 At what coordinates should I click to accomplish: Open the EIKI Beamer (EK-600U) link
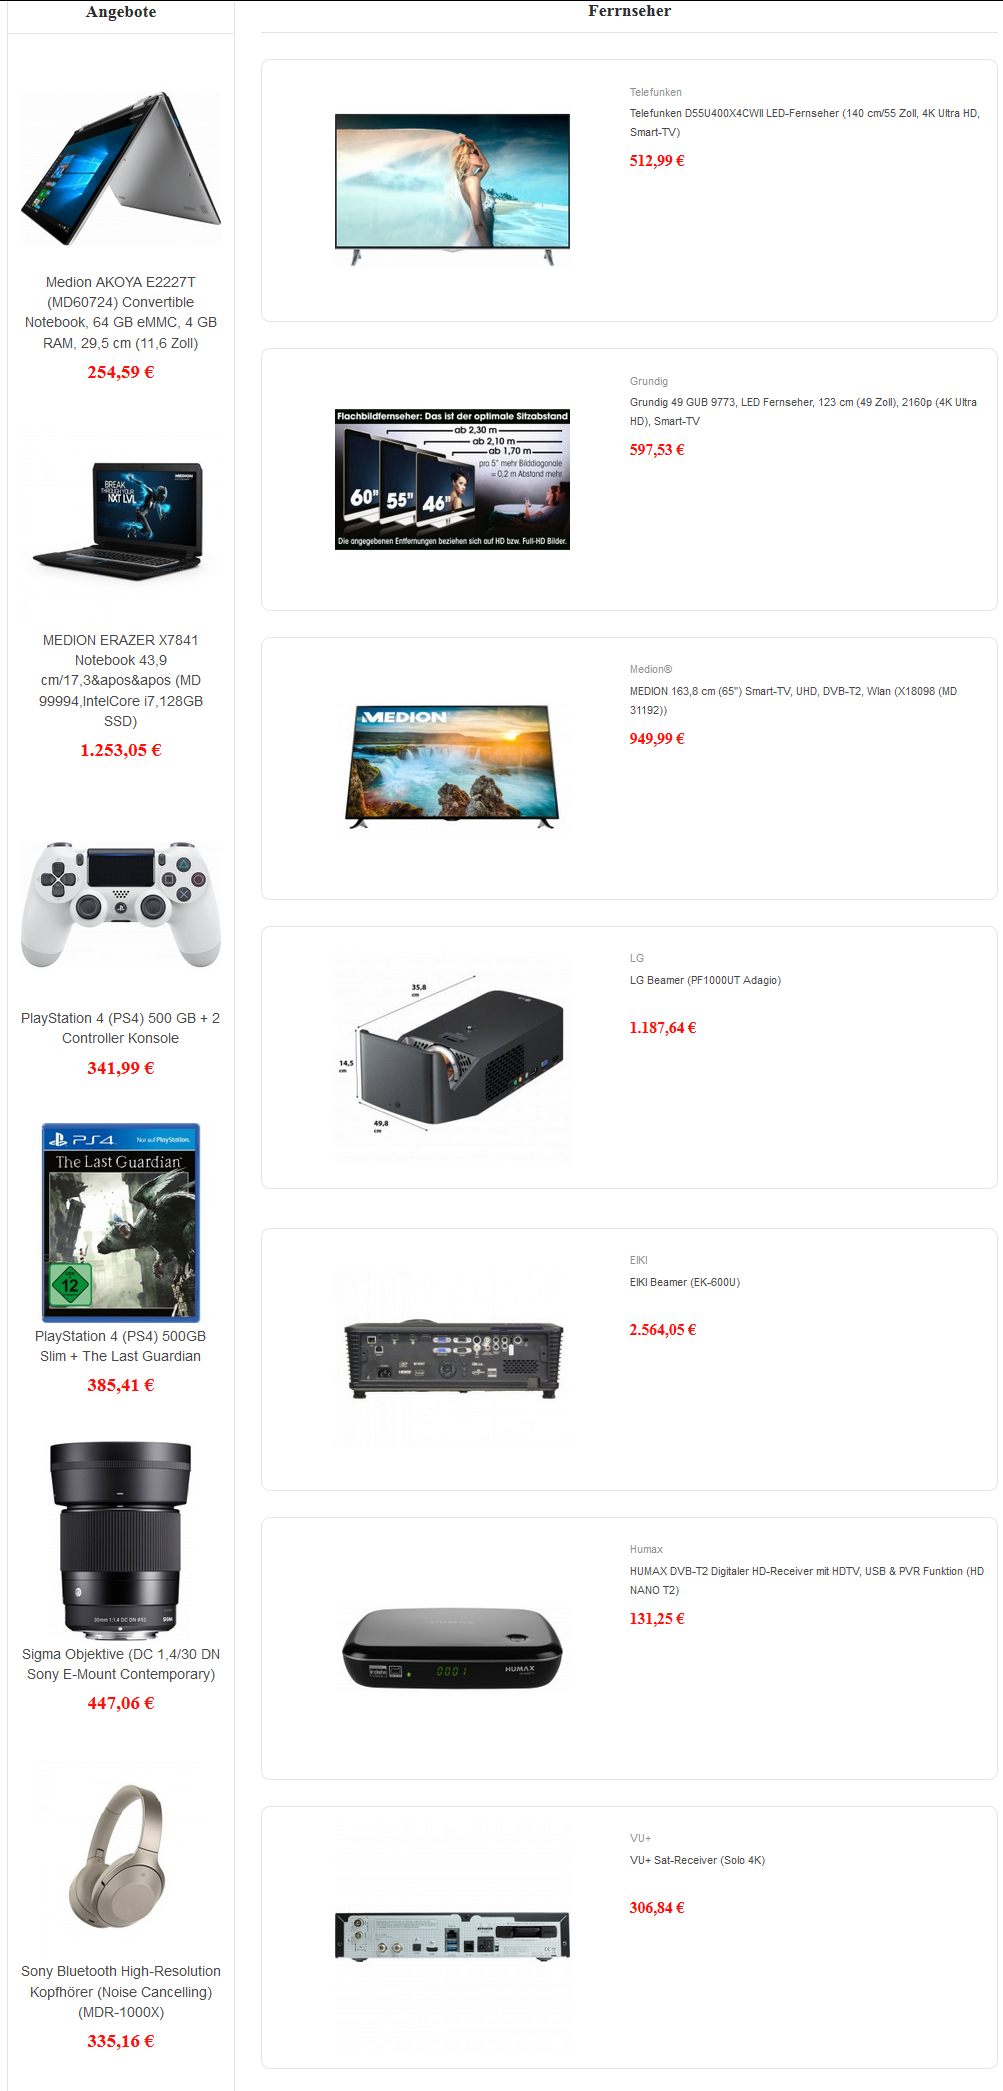pyautogui.click(x=685, y=1282)
